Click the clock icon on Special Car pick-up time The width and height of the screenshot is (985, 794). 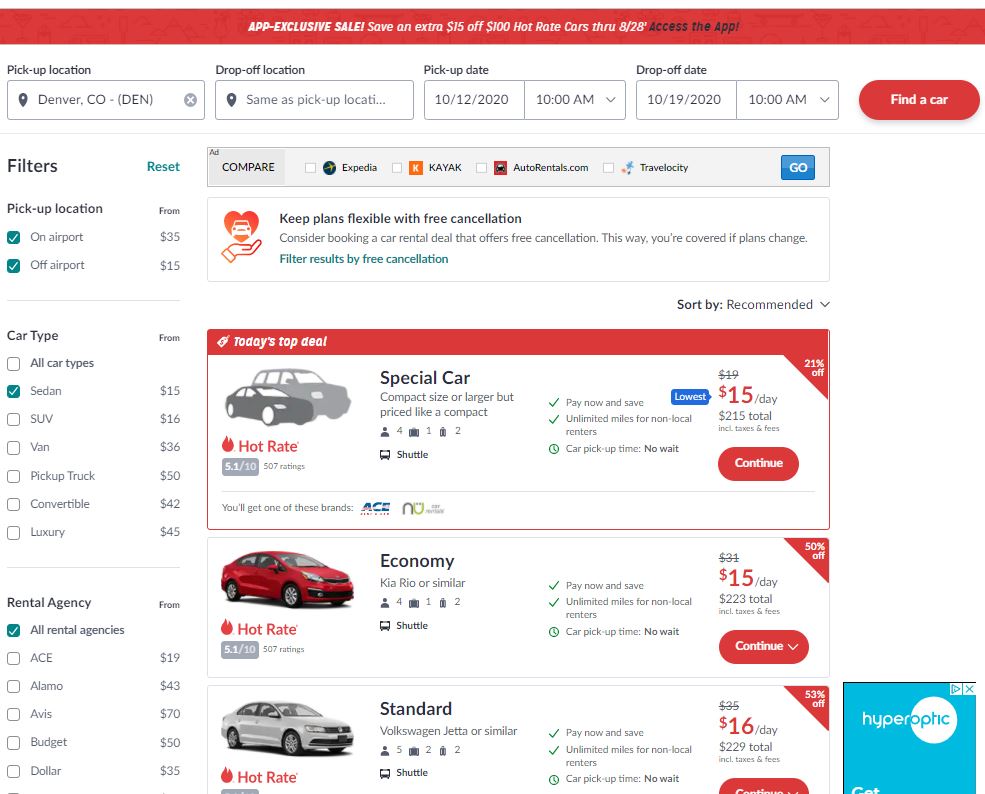[554, 449]
